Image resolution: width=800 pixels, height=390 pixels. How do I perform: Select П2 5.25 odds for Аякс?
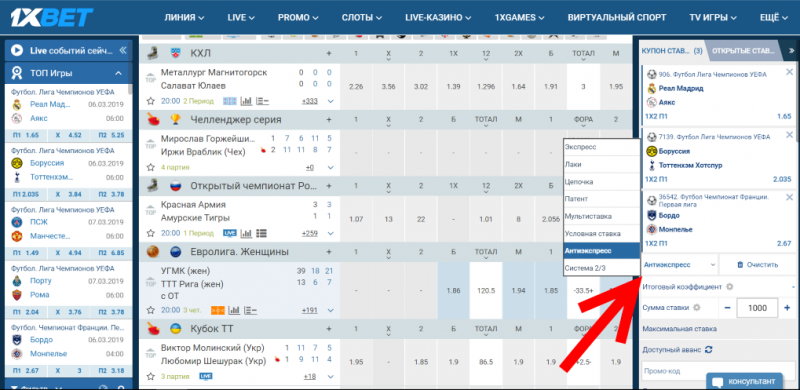[x=110, y=135]
